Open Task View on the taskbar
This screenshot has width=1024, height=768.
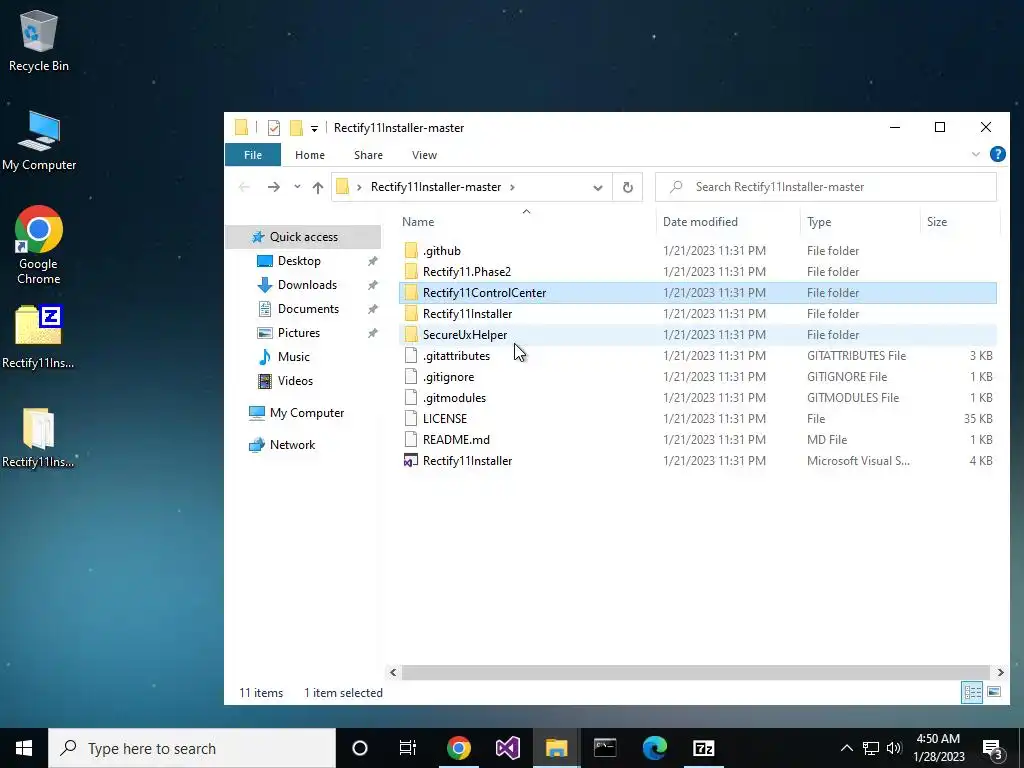(x=408, y=748)
